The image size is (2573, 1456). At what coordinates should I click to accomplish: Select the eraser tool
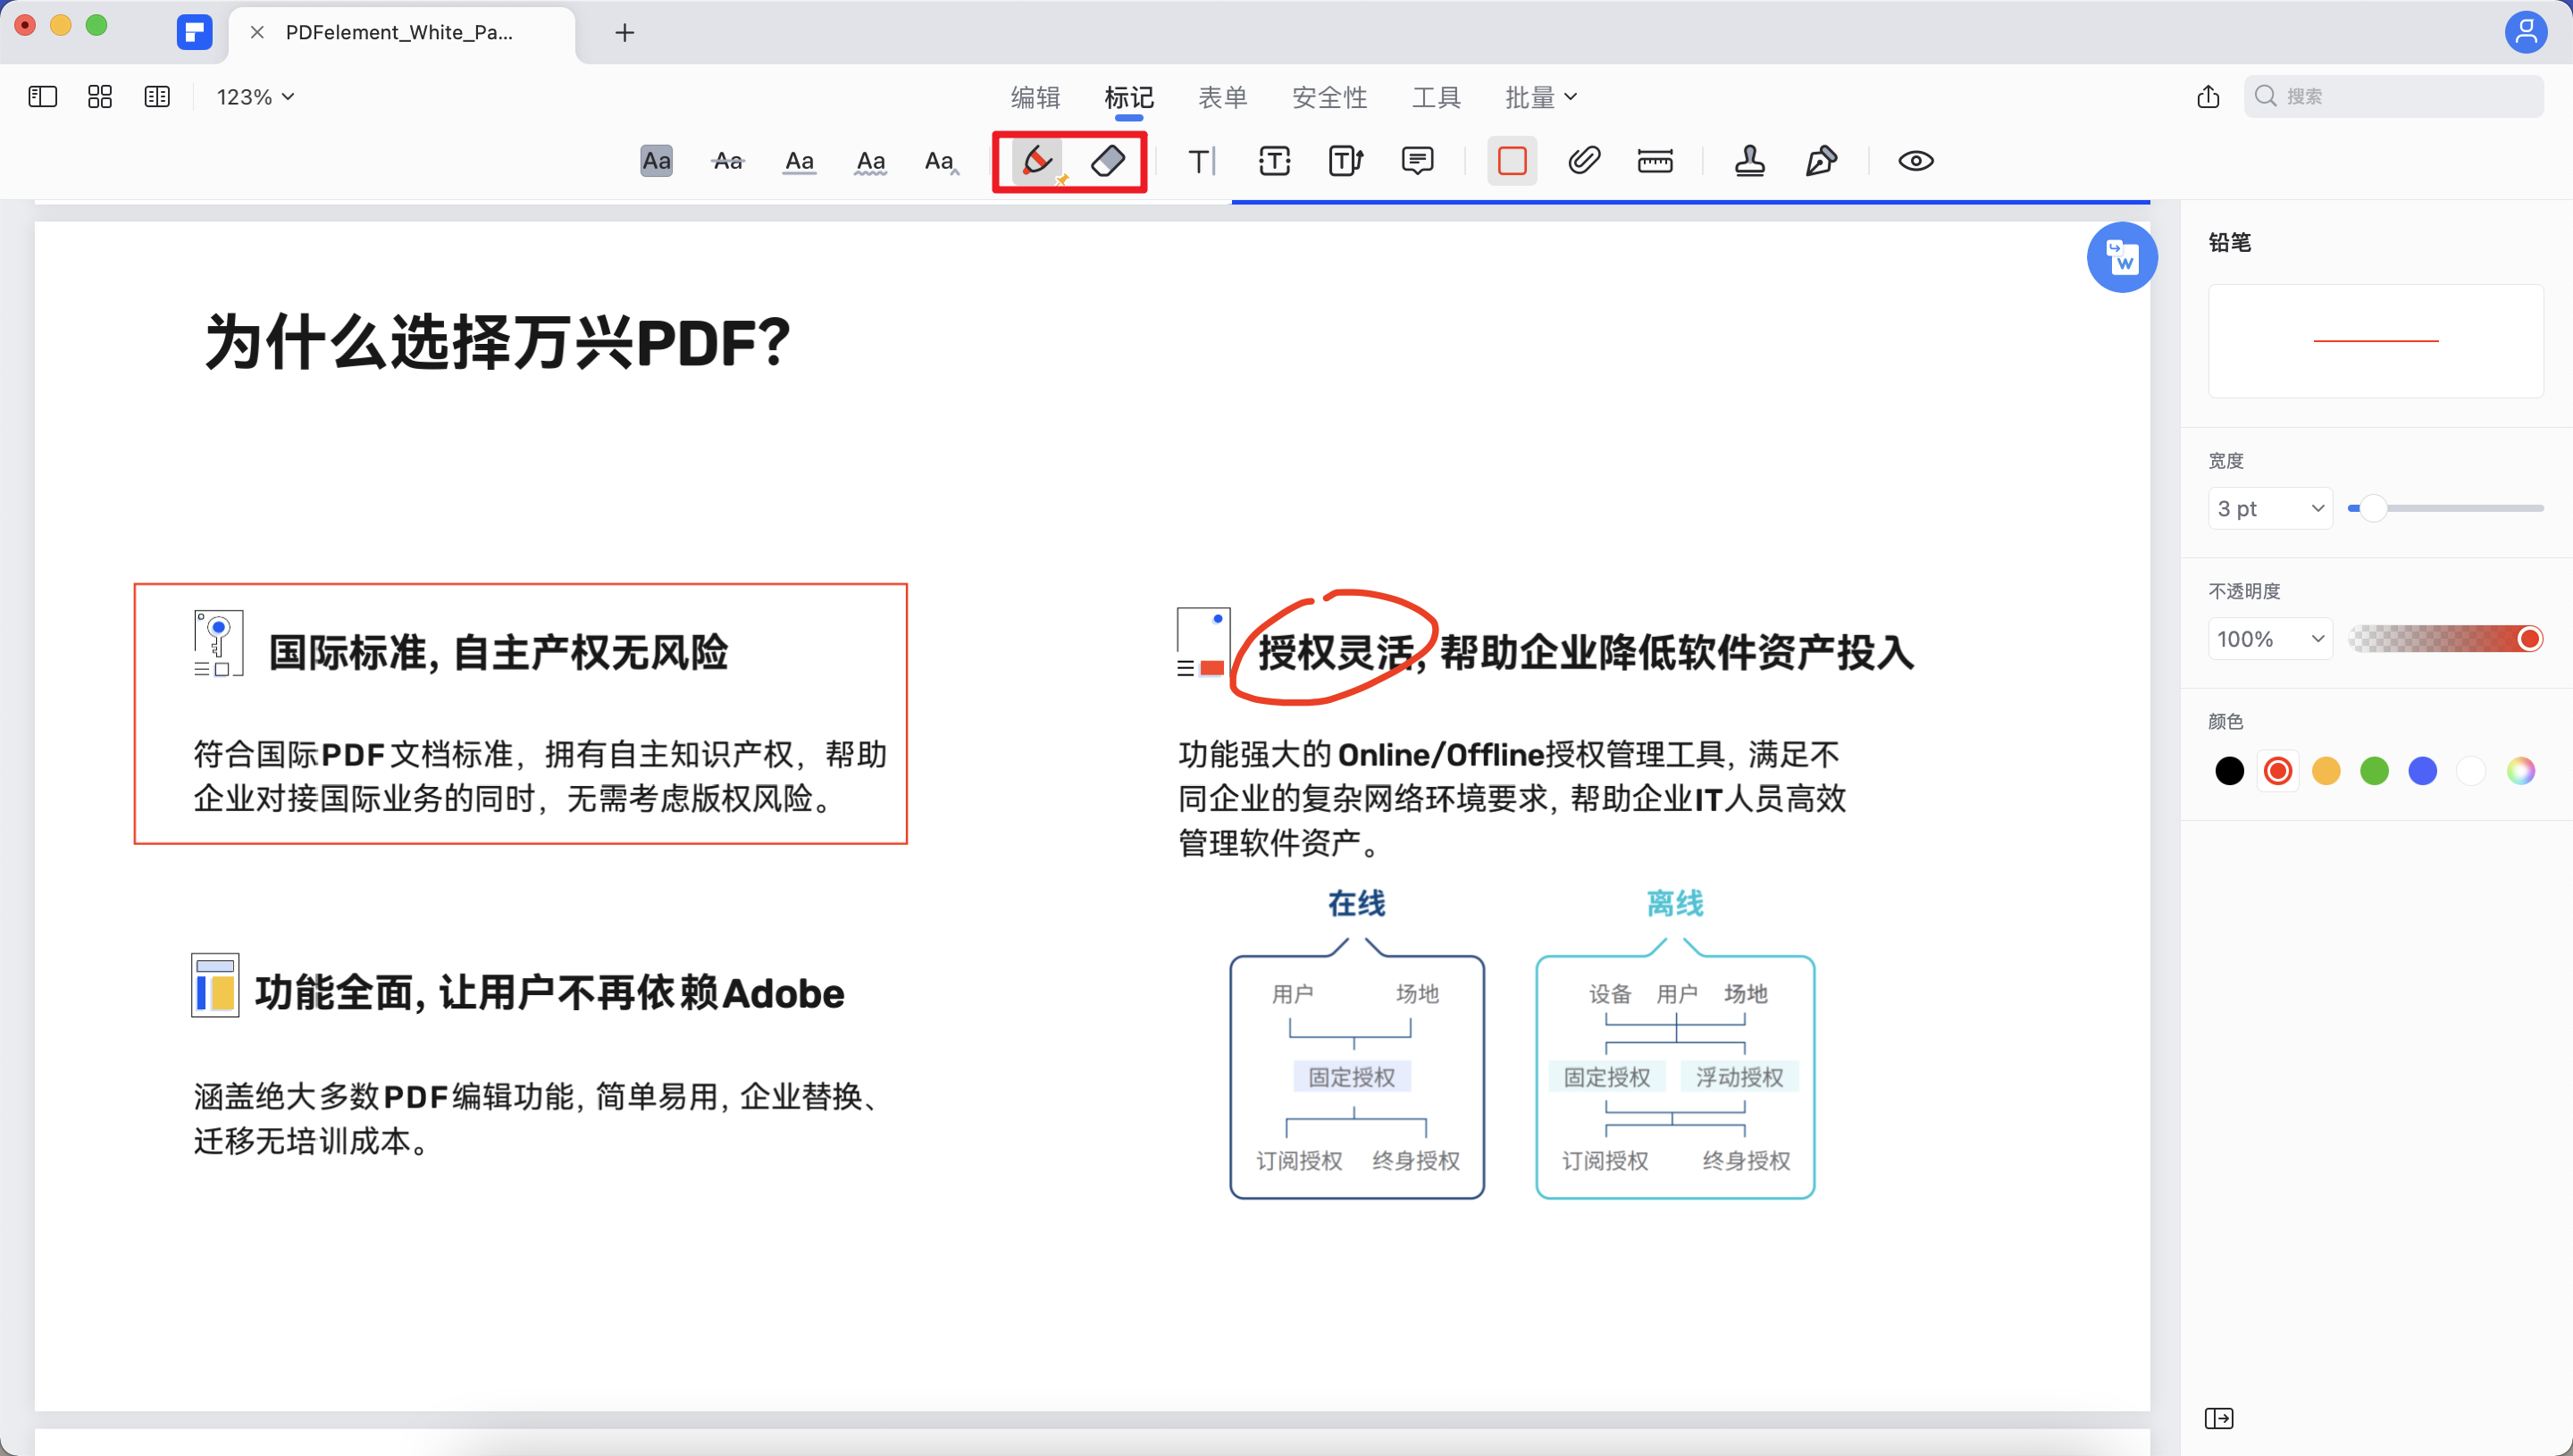tap(1108, 161)
